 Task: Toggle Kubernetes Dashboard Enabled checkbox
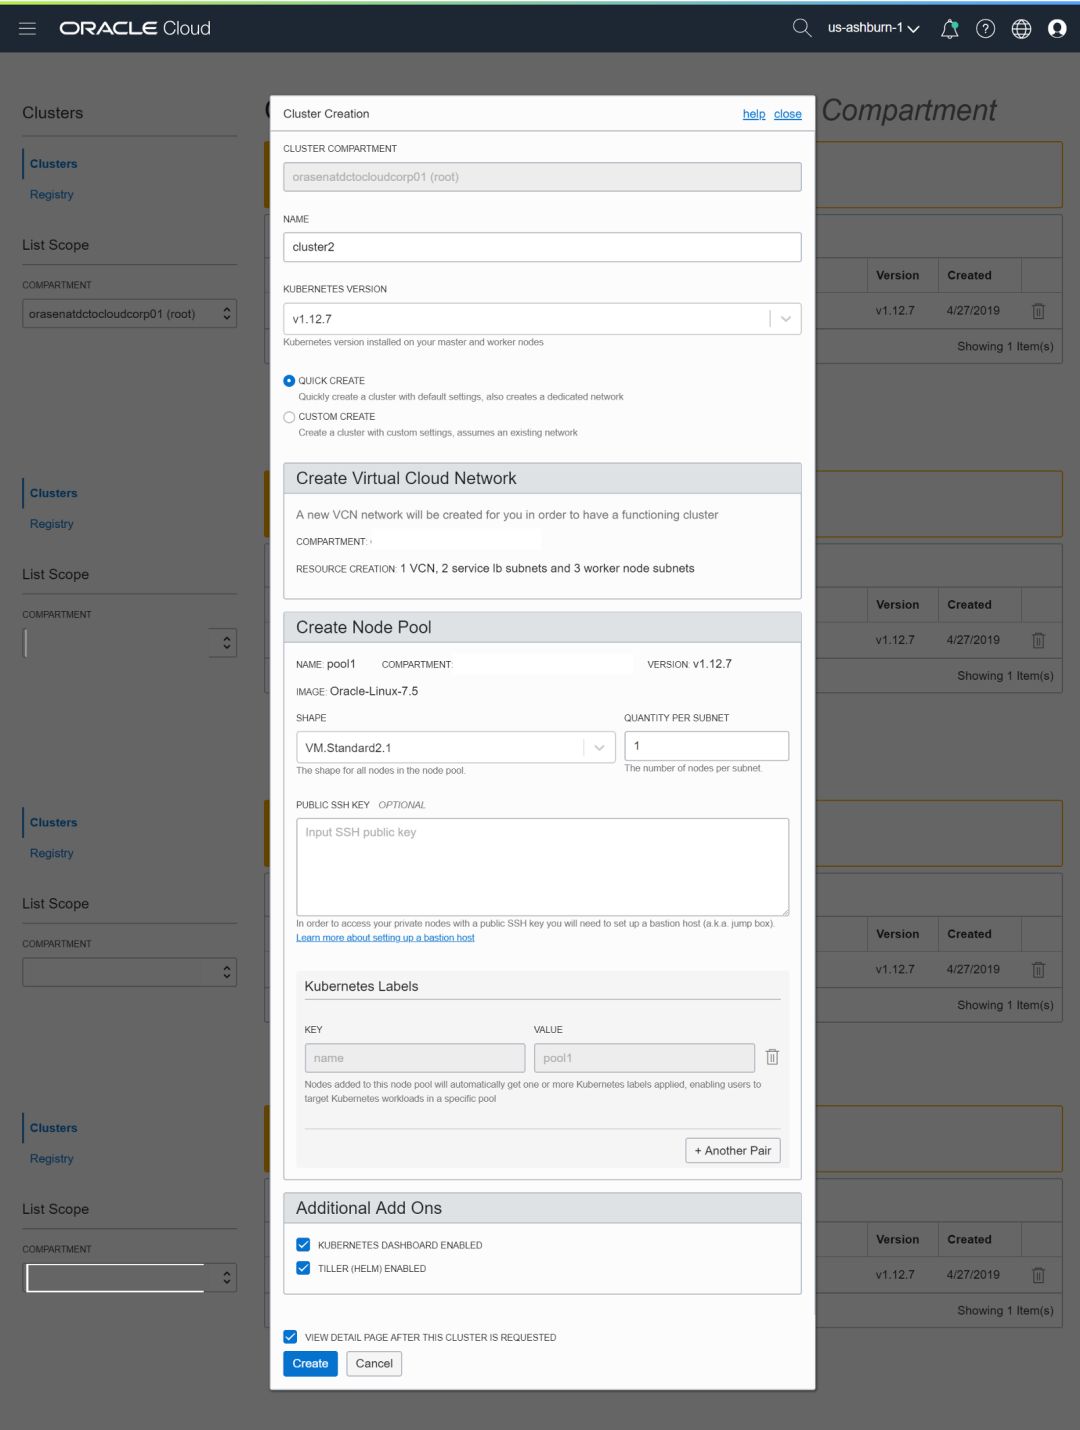coord(303,1245)
